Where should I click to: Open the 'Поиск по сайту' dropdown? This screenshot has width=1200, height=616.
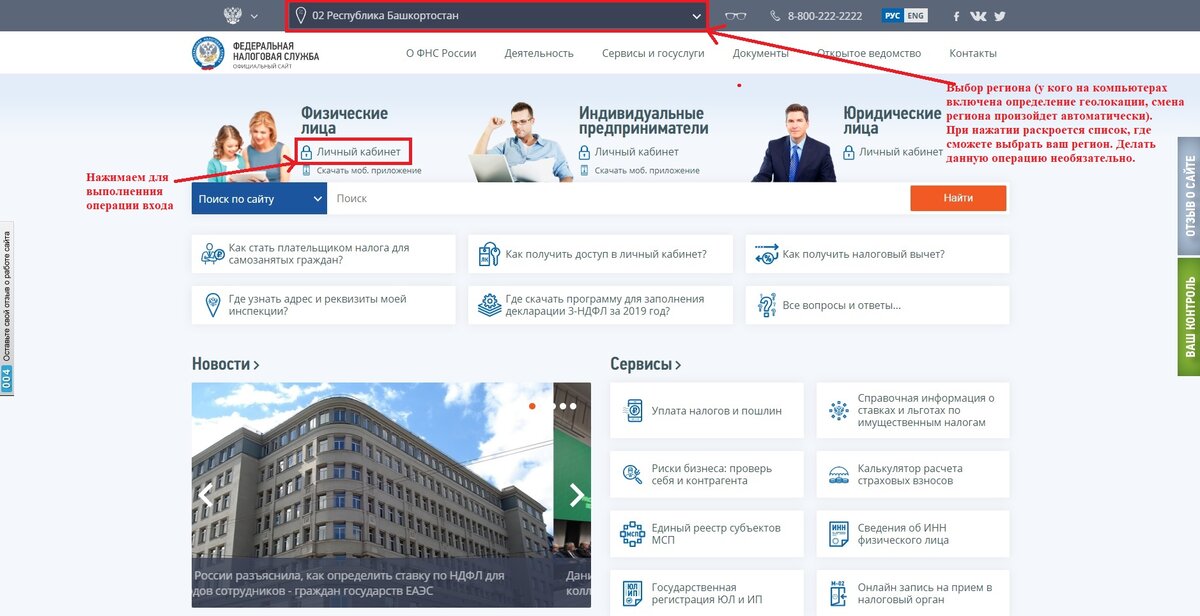coord(259,198)
